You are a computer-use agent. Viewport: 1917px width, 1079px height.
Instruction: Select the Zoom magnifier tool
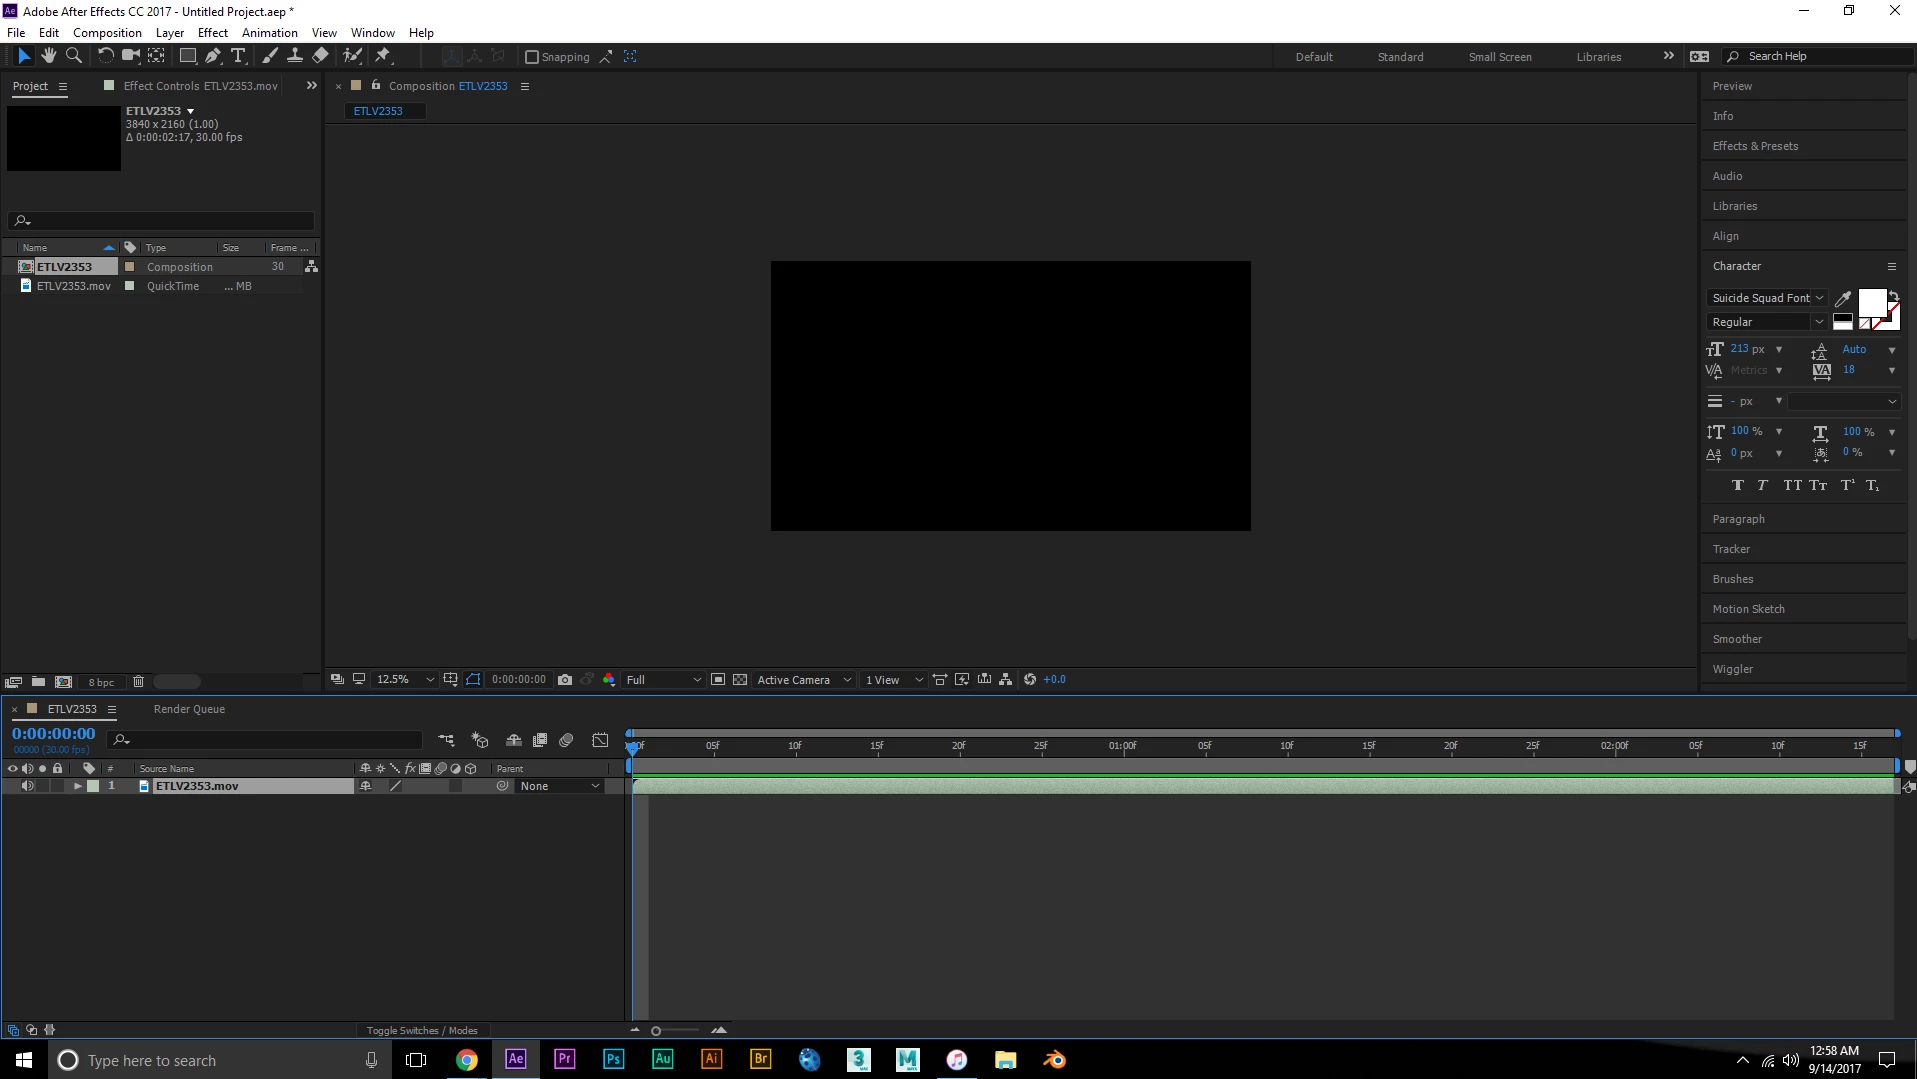pos(73,56)
